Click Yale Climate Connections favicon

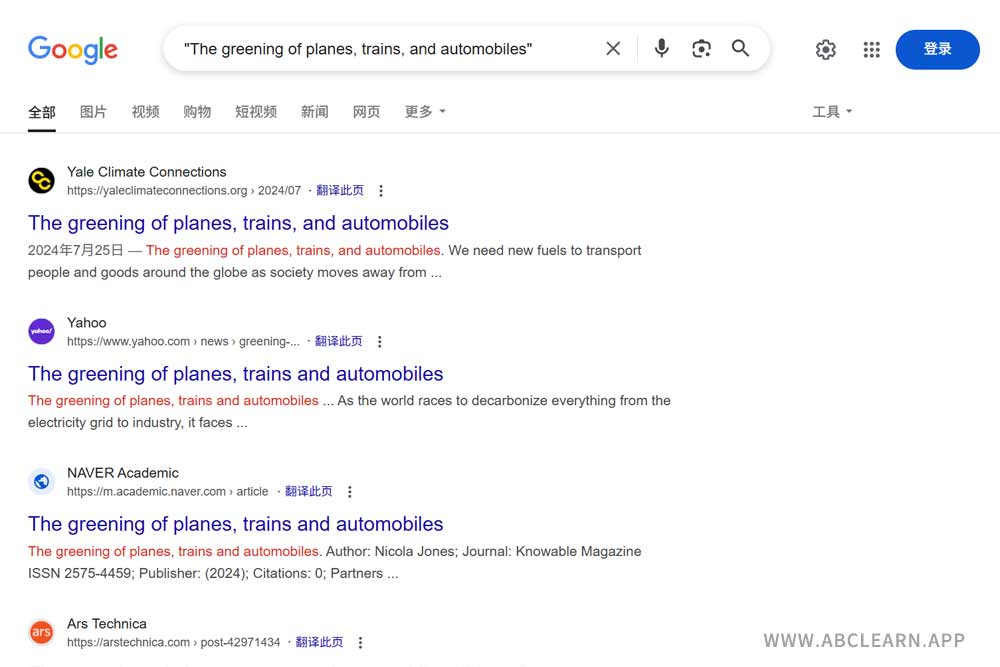(41, 180)
